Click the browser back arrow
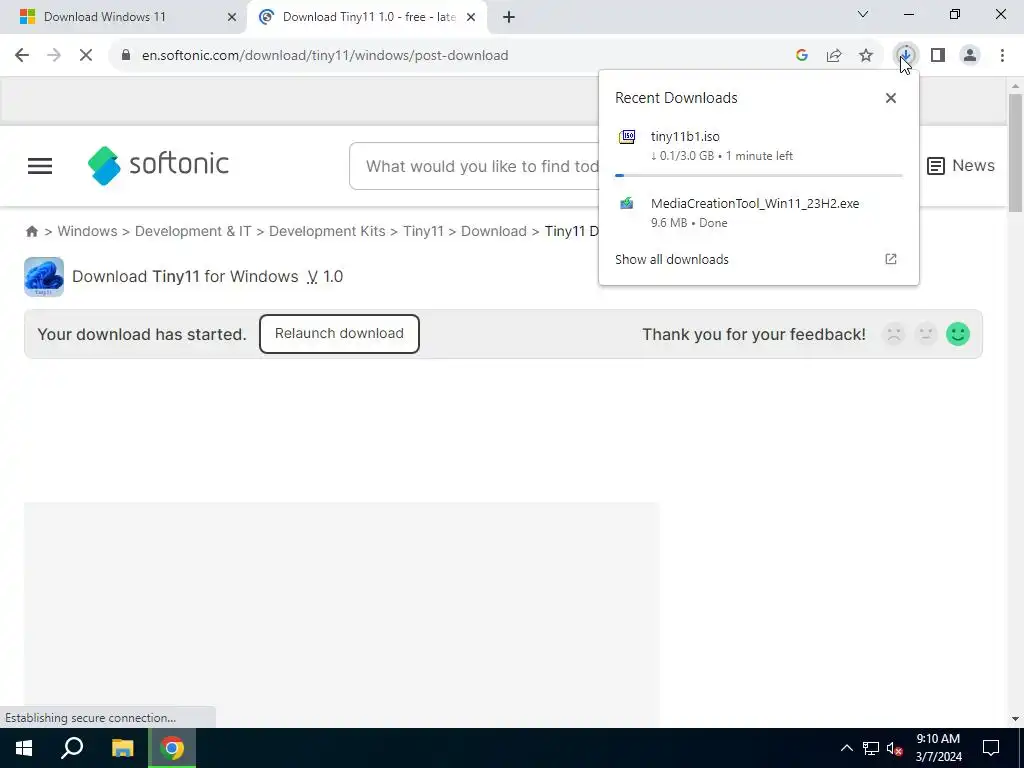 [22, 56]
